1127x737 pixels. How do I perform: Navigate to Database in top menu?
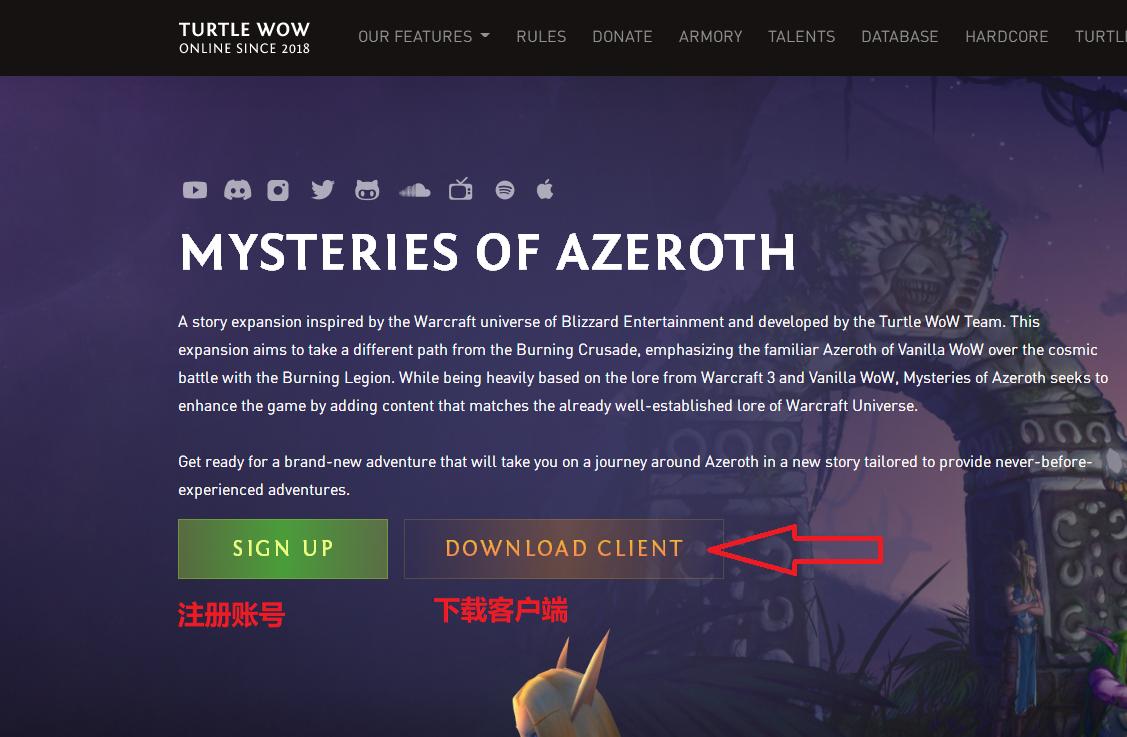900,36
